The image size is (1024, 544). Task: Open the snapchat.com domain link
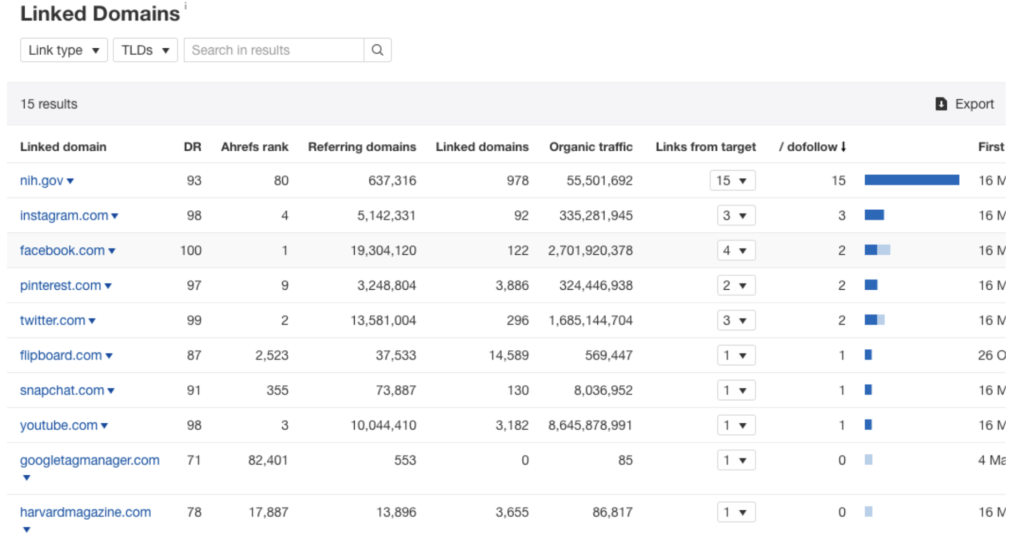click(62, 391)
